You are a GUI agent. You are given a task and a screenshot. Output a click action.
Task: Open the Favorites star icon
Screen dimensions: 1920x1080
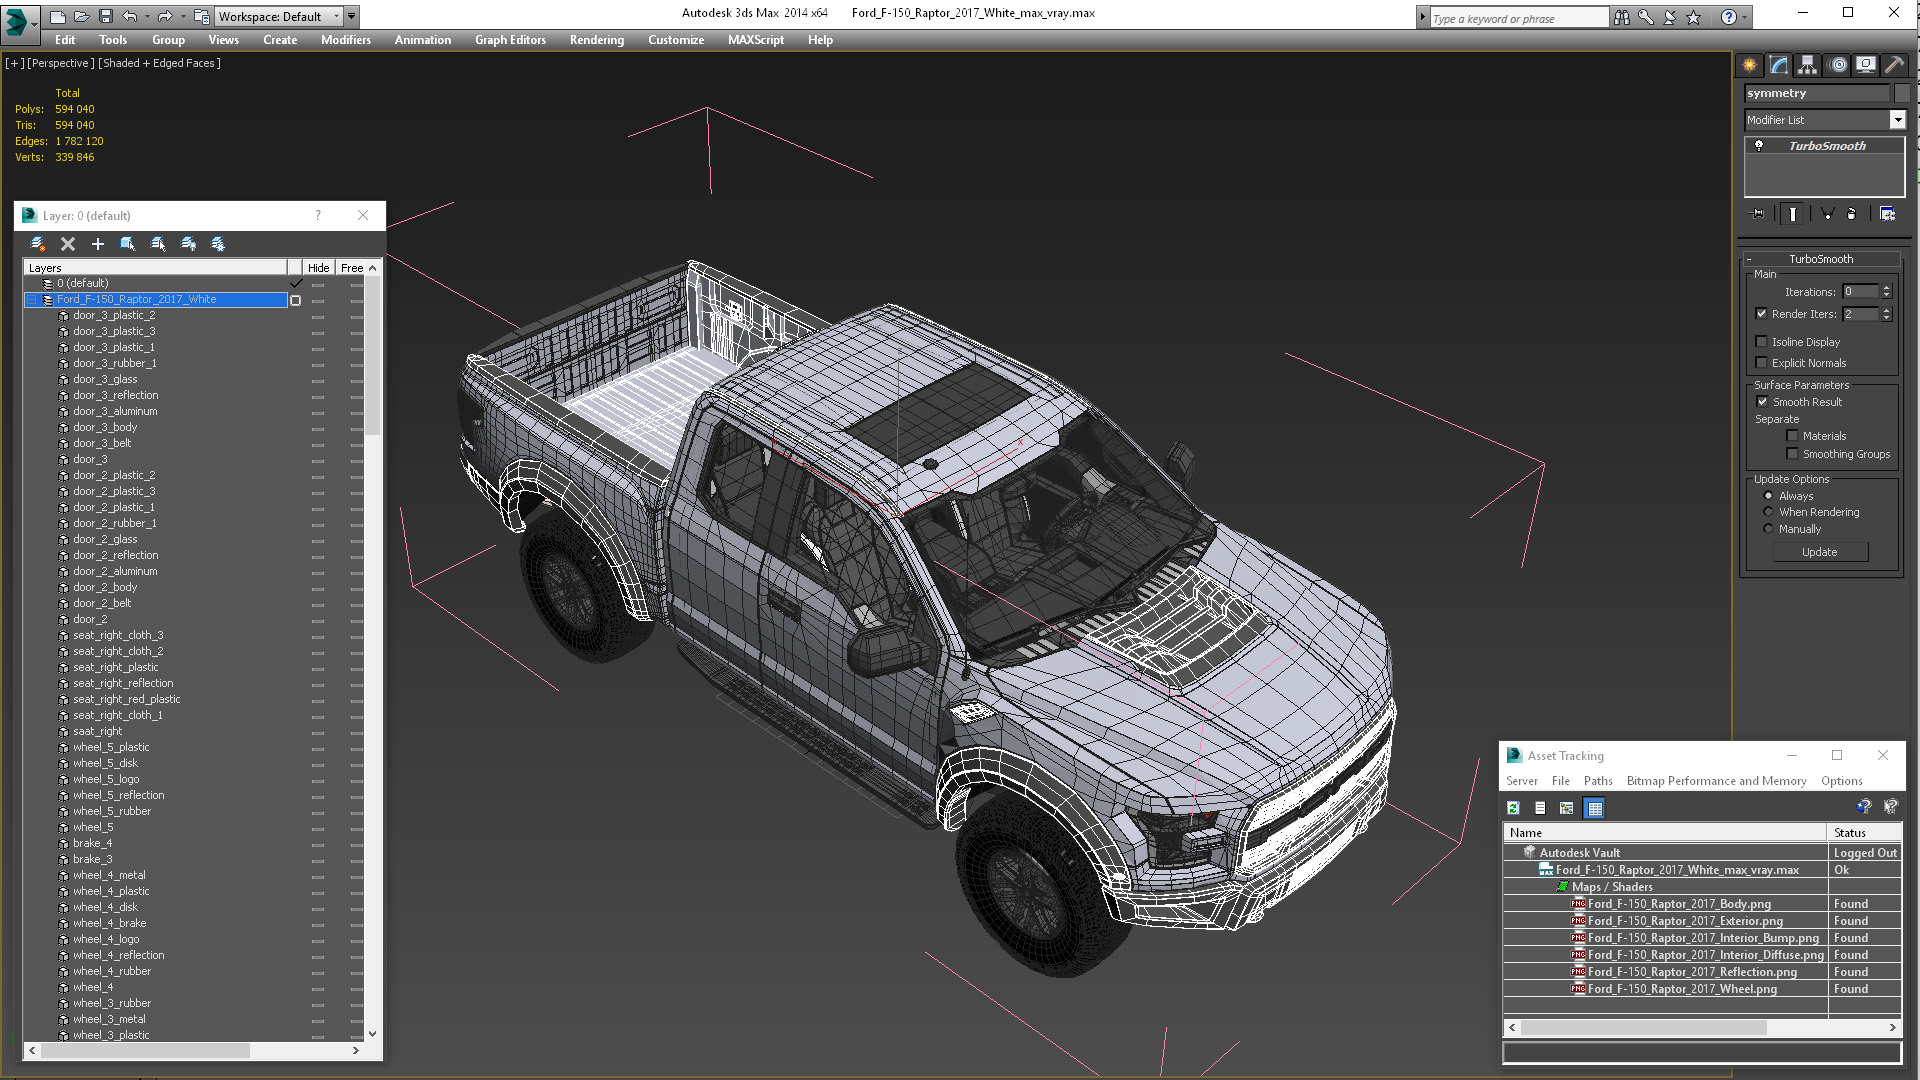[x=1693, y=17]
